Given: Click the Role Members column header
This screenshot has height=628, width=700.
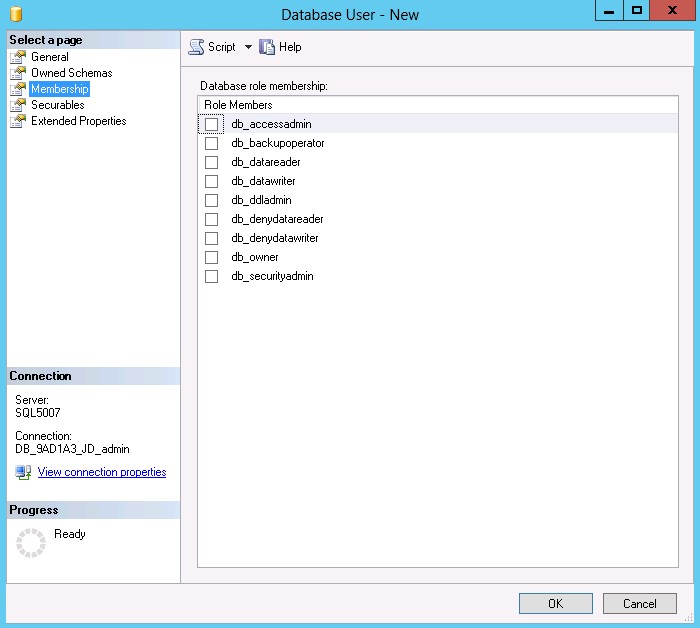Looking at the screenshot, I should (x=238, y=105).
